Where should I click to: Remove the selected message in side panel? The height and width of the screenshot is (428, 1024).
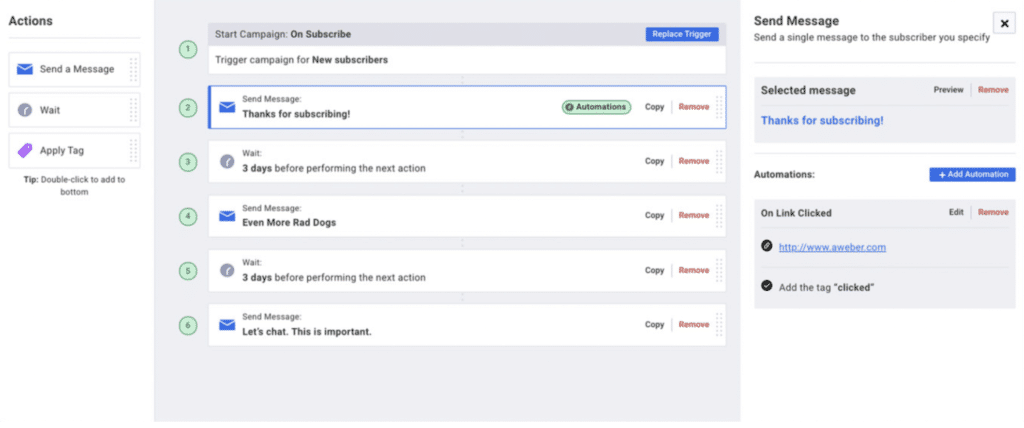(993, 90)
